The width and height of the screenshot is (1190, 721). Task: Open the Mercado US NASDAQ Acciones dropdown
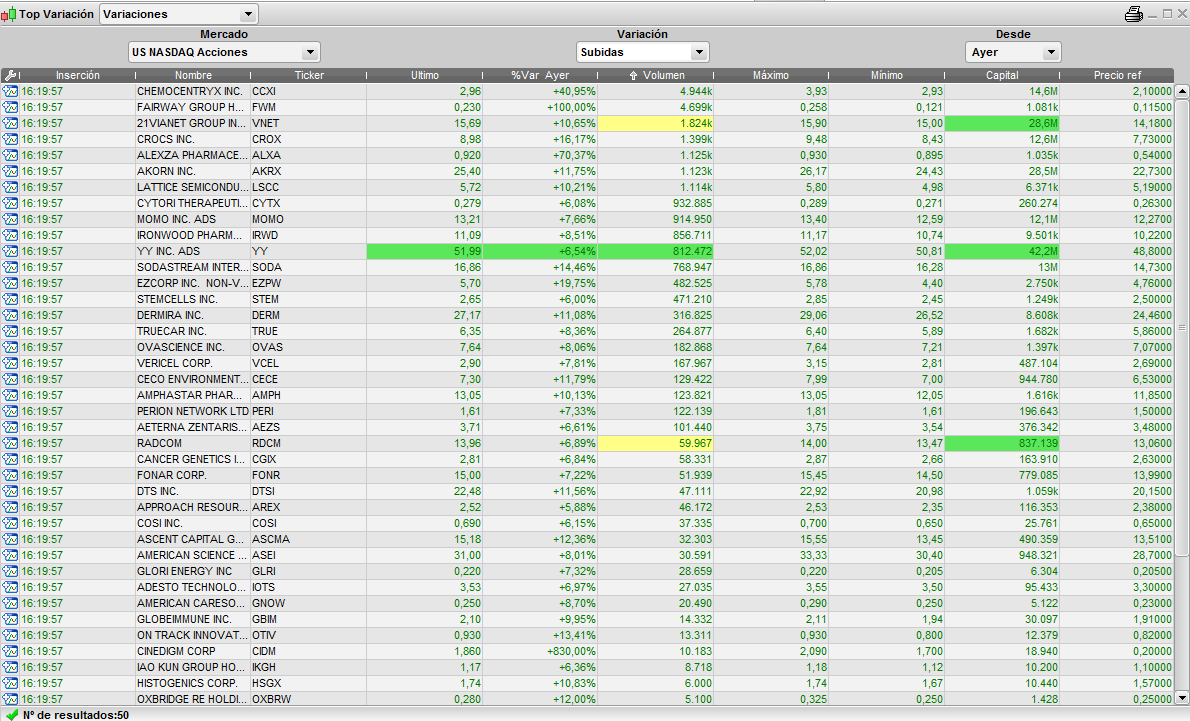coord(224,52)
